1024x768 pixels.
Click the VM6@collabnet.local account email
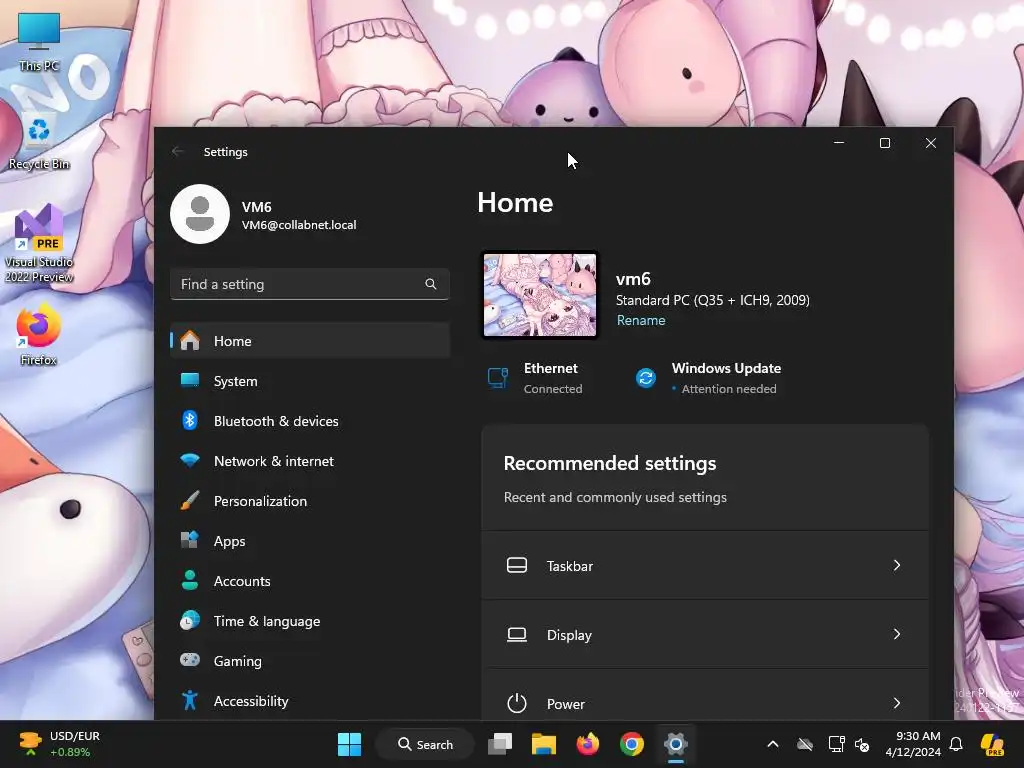(x=299, y=225)
